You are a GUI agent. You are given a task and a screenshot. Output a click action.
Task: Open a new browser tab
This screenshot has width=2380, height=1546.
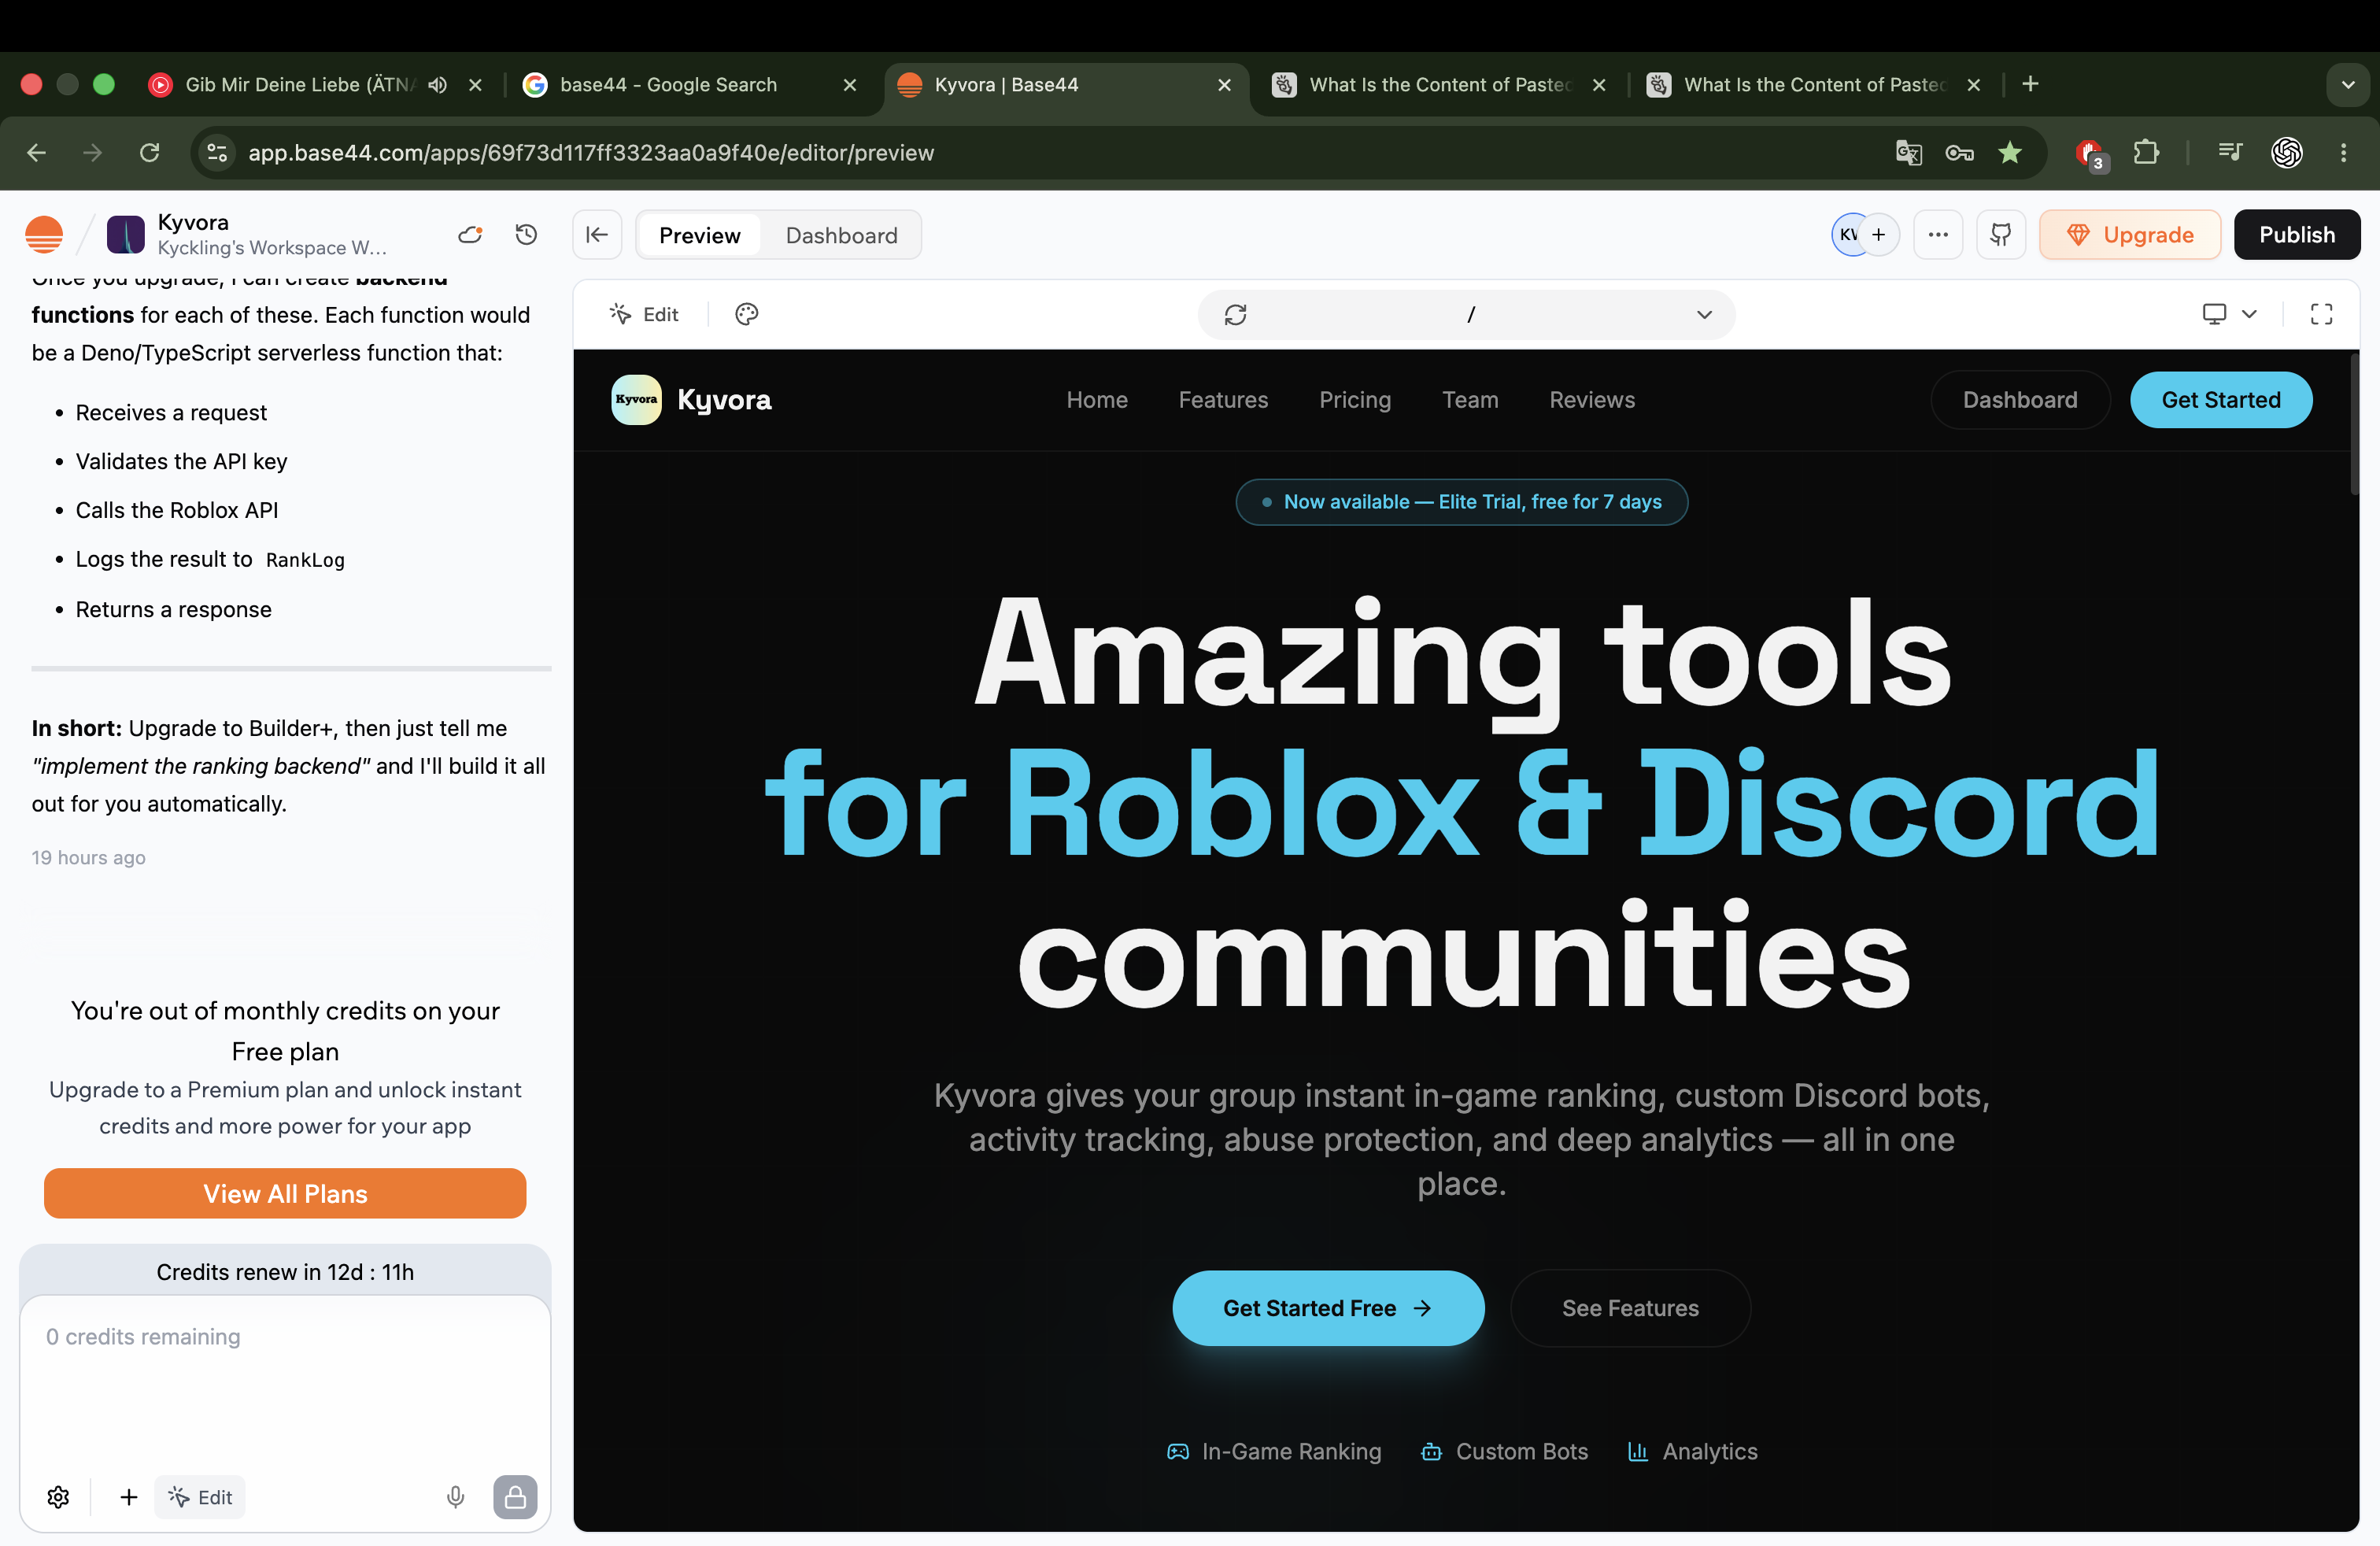tap(2030, 85)
